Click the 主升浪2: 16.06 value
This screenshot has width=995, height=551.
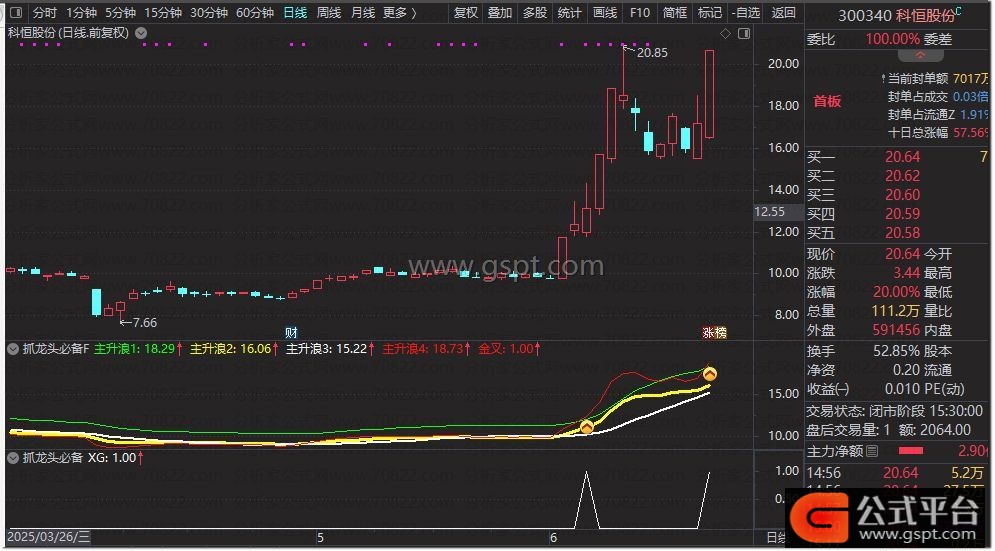point(234,349)
